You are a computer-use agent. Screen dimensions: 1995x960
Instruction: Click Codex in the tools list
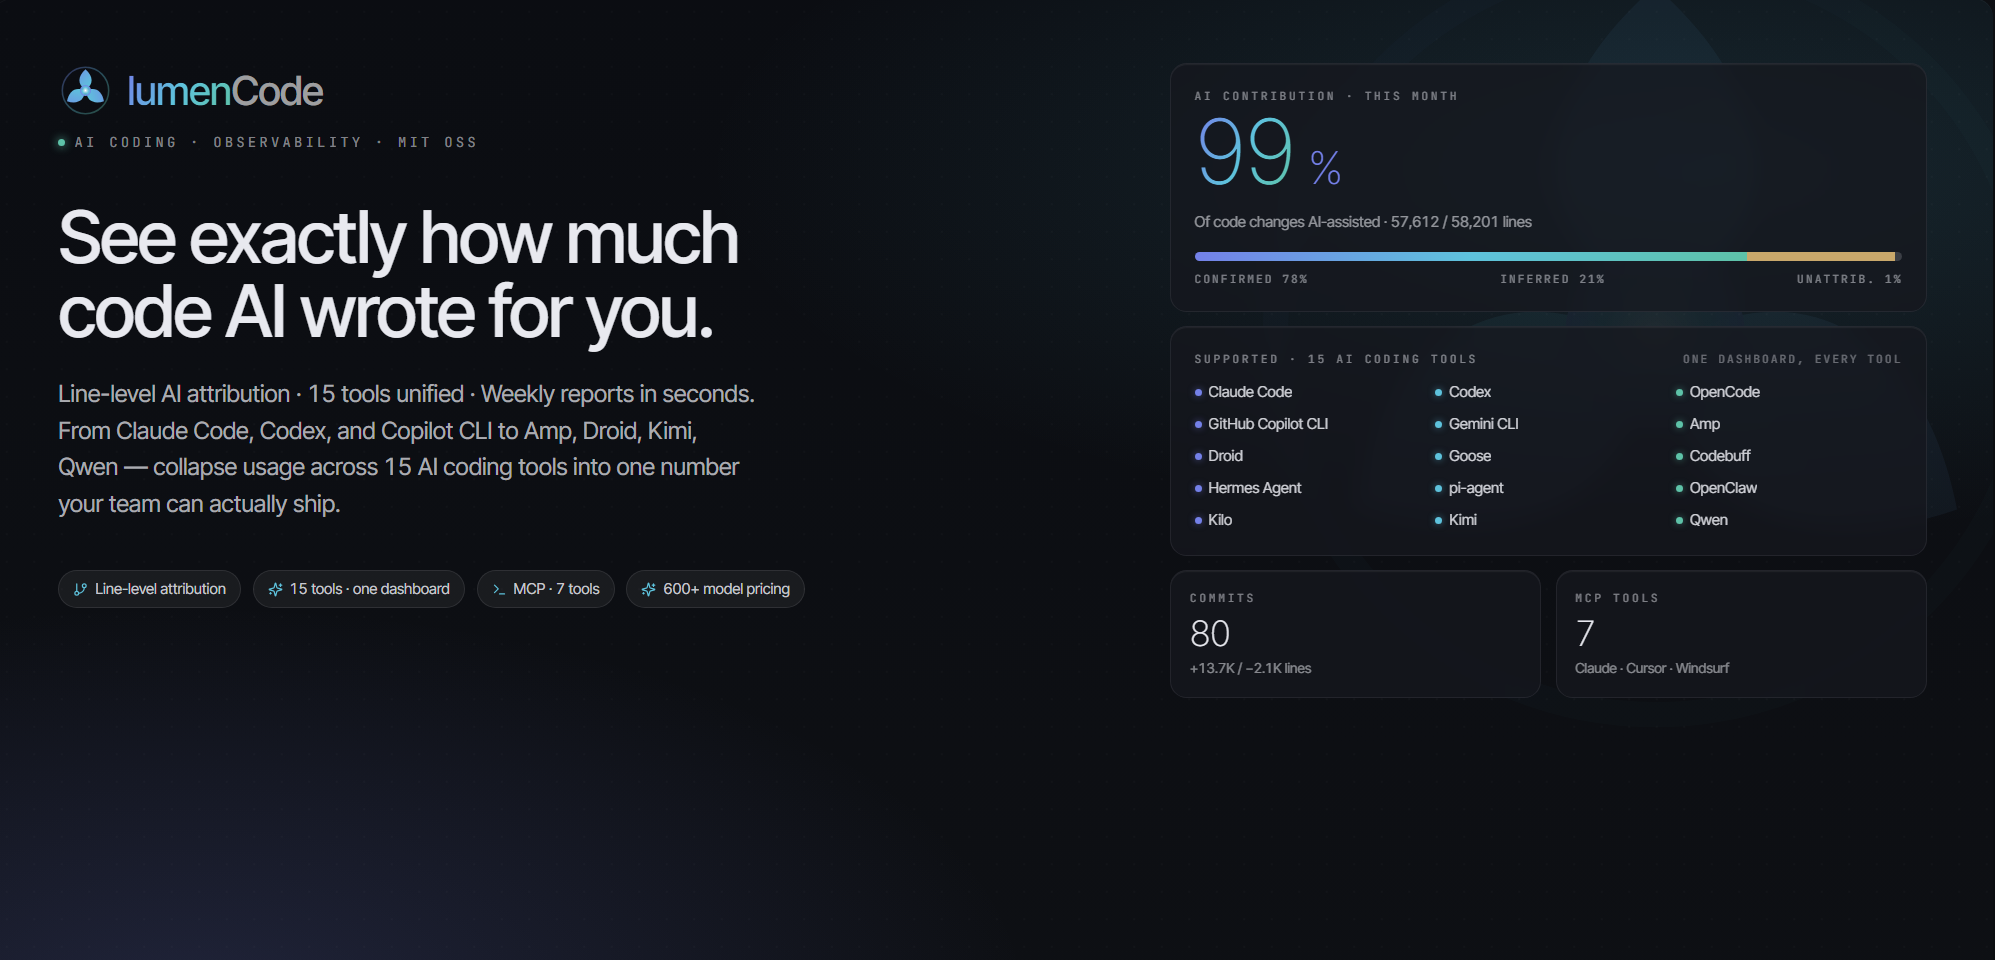tap(1470, 392)
